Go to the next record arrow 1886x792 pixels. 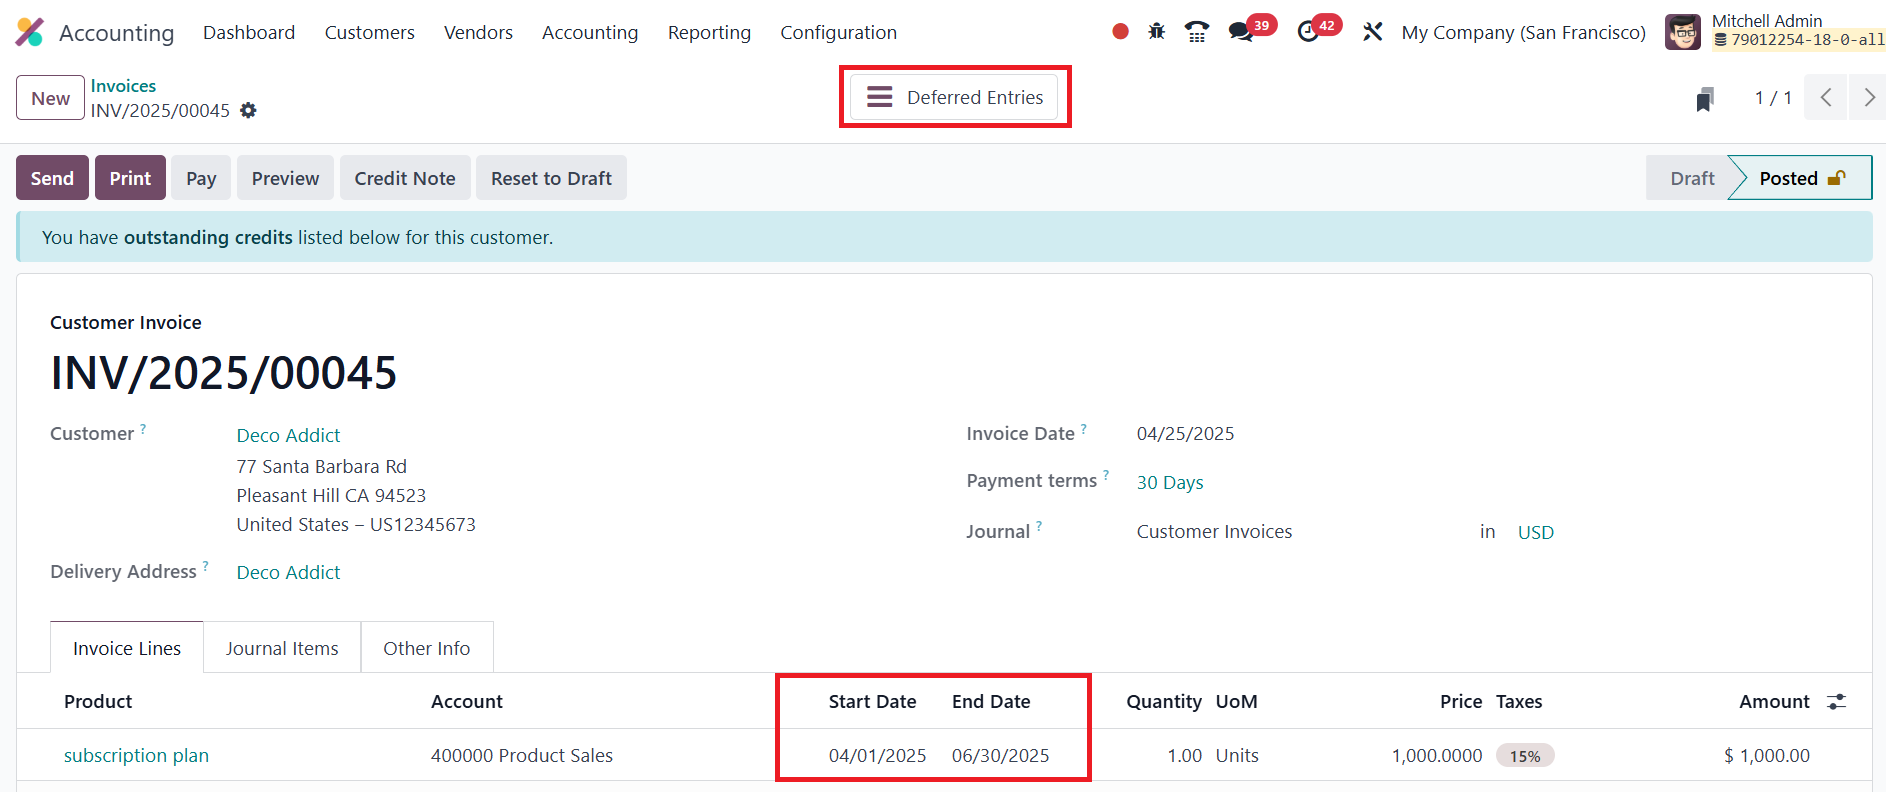(x=1868, y=98)
